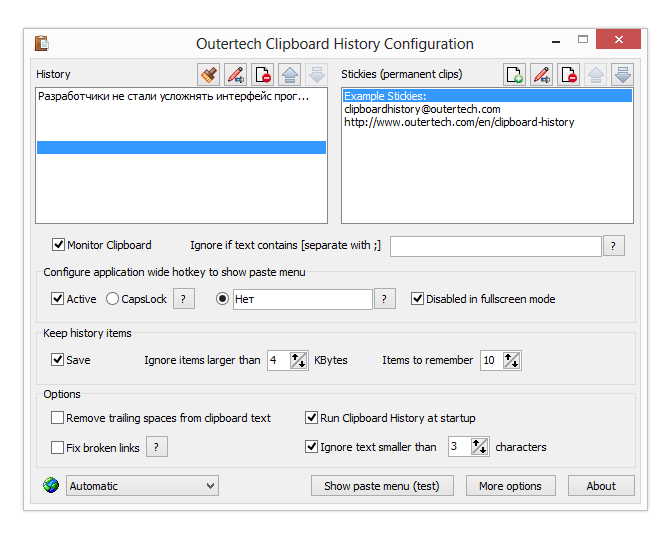The height and width of the screenshot is (535, 672).
Task: Click the clear history broom icon
Action: pos(209,74)
